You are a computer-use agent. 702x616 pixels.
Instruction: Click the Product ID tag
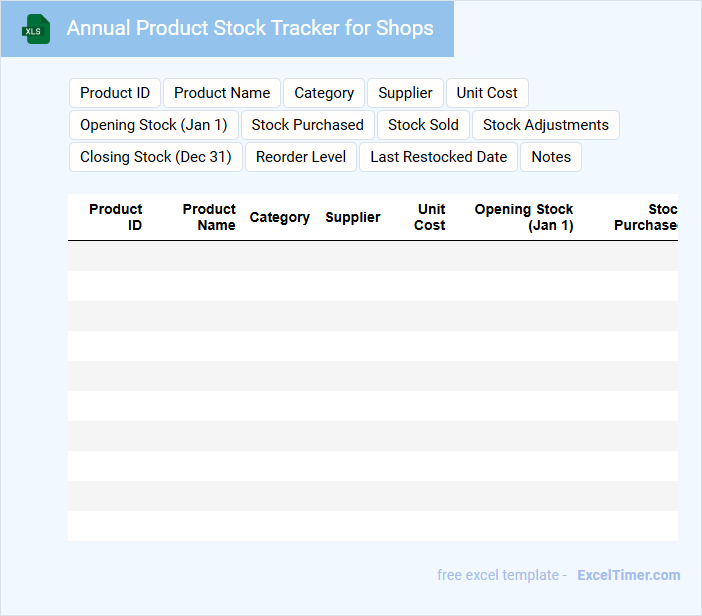click(x=115, y=93)
